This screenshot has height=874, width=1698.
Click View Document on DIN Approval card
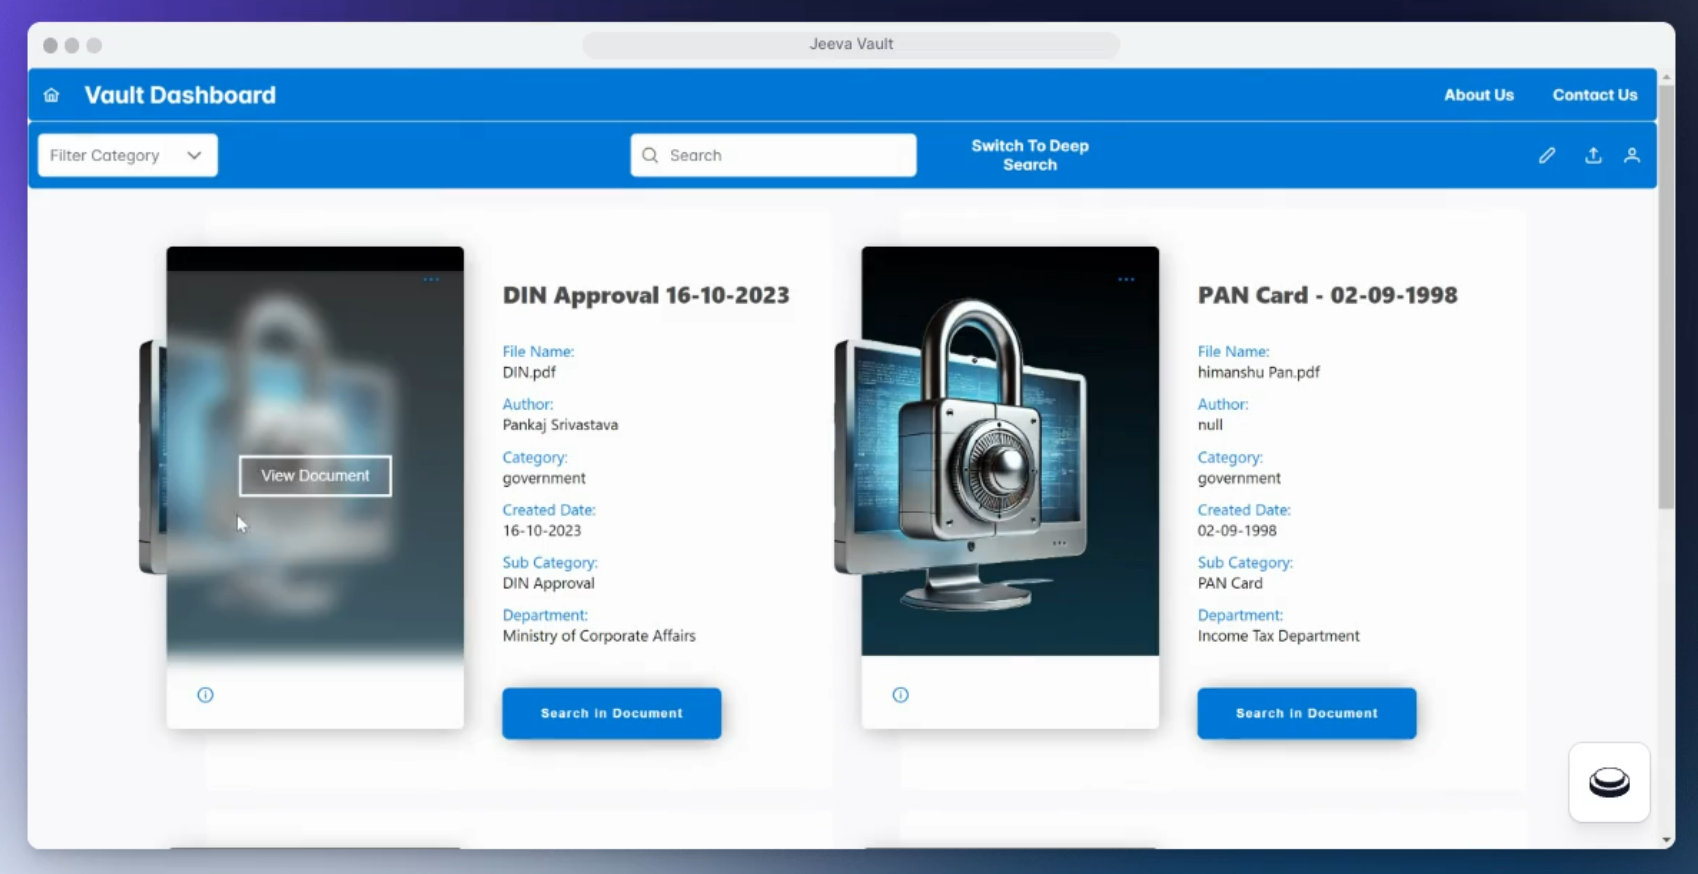tap(315, 476)
